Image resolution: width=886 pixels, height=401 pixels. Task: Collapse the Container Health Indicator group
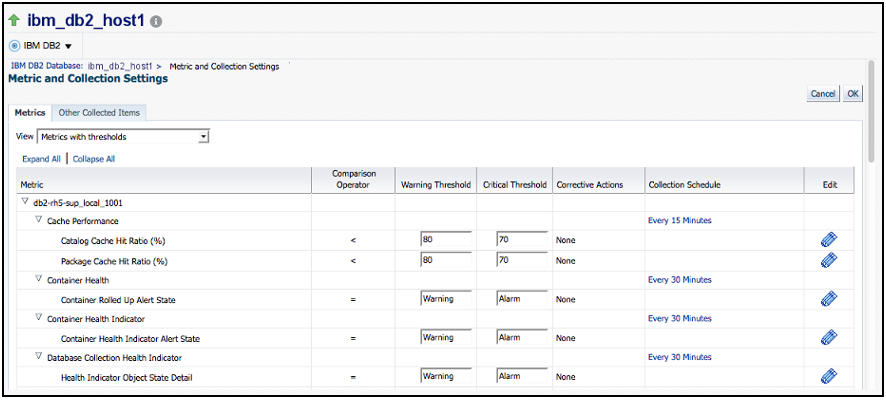pos(39,318)
